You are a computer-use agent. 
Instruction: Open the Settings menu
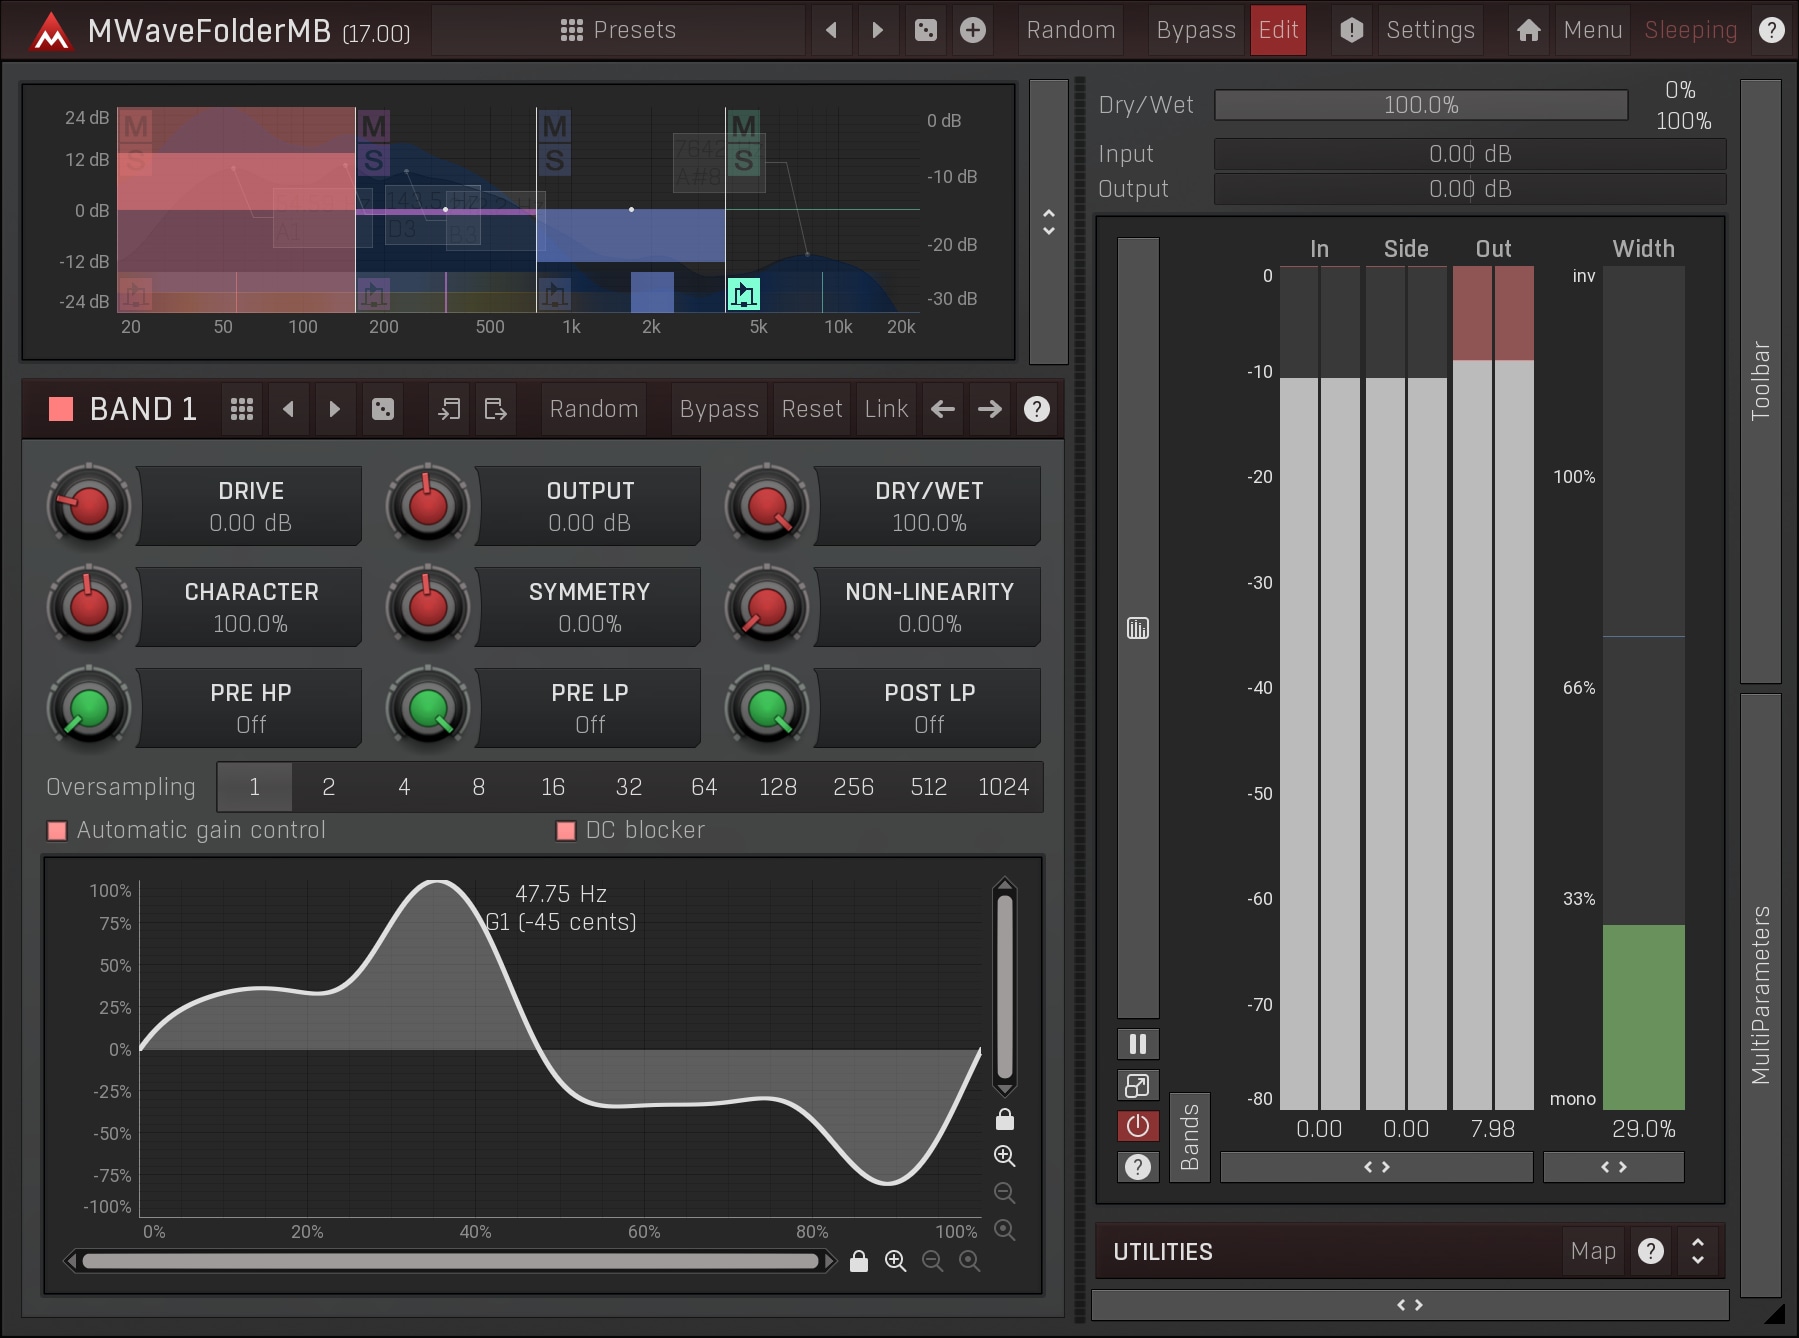coord(1430,30)
